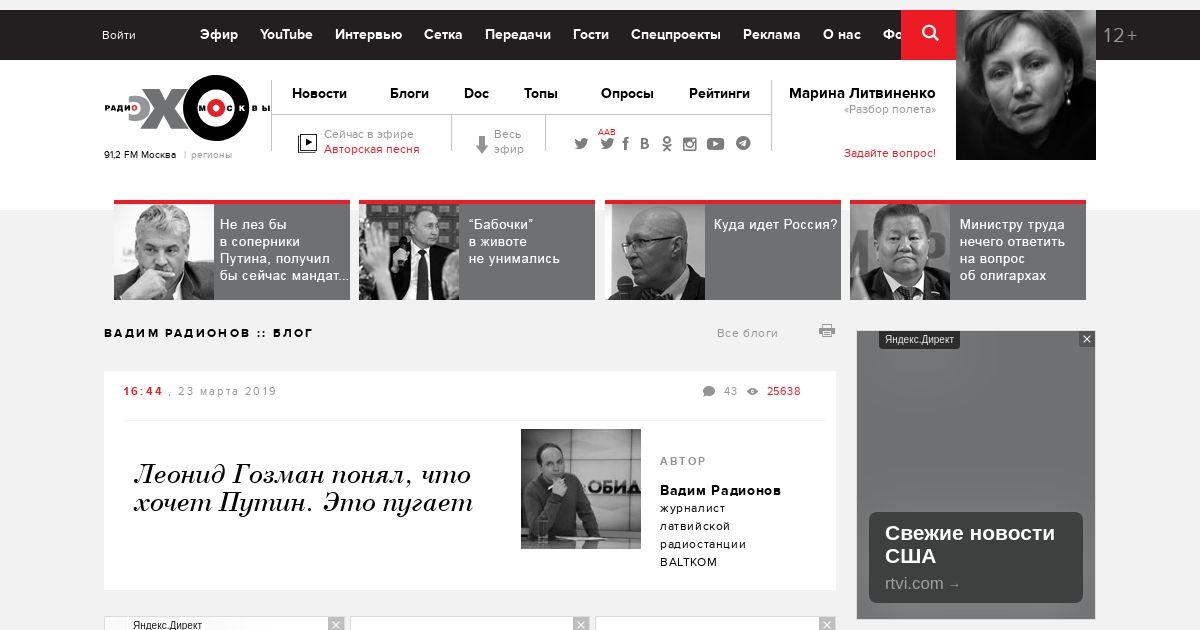Open the Telegram icon

pyautogui.click(x=743, y=143)
